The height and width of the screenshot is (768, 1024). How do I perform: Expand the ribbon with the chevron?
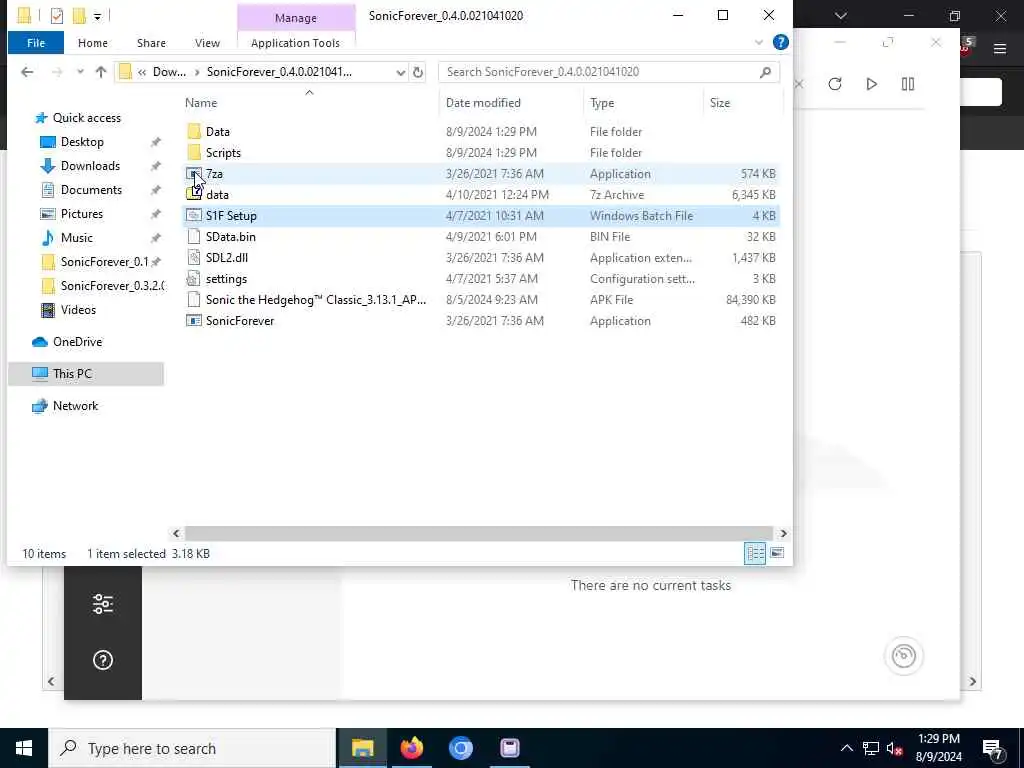click(x=759, y=42)
